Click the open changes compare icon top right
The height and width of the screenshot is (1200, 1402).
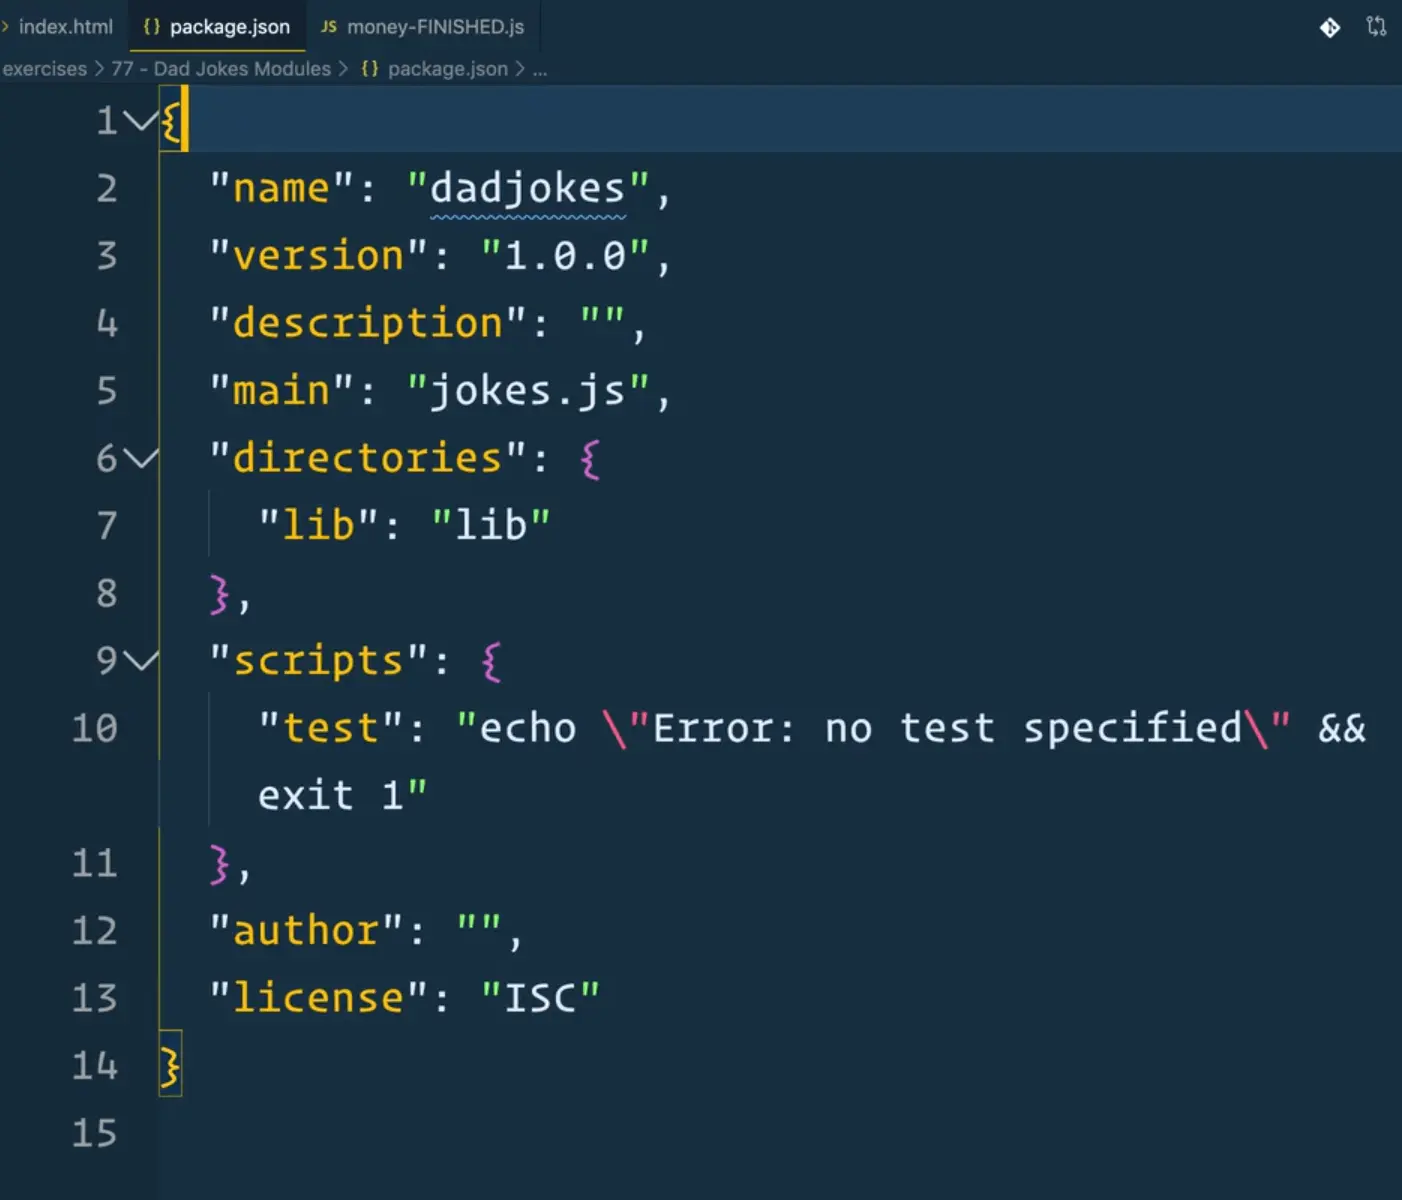tap(1377, 28)
